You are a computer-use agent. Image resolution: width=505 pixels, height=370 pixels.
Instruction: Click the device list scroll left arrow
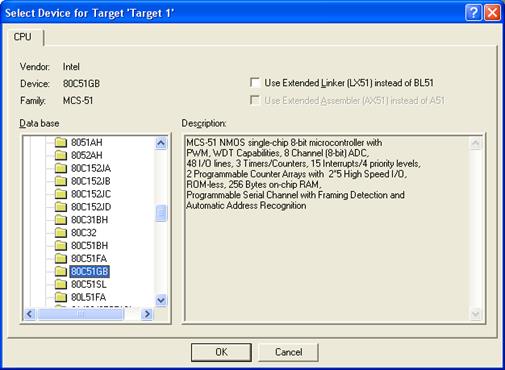(29, 314)
